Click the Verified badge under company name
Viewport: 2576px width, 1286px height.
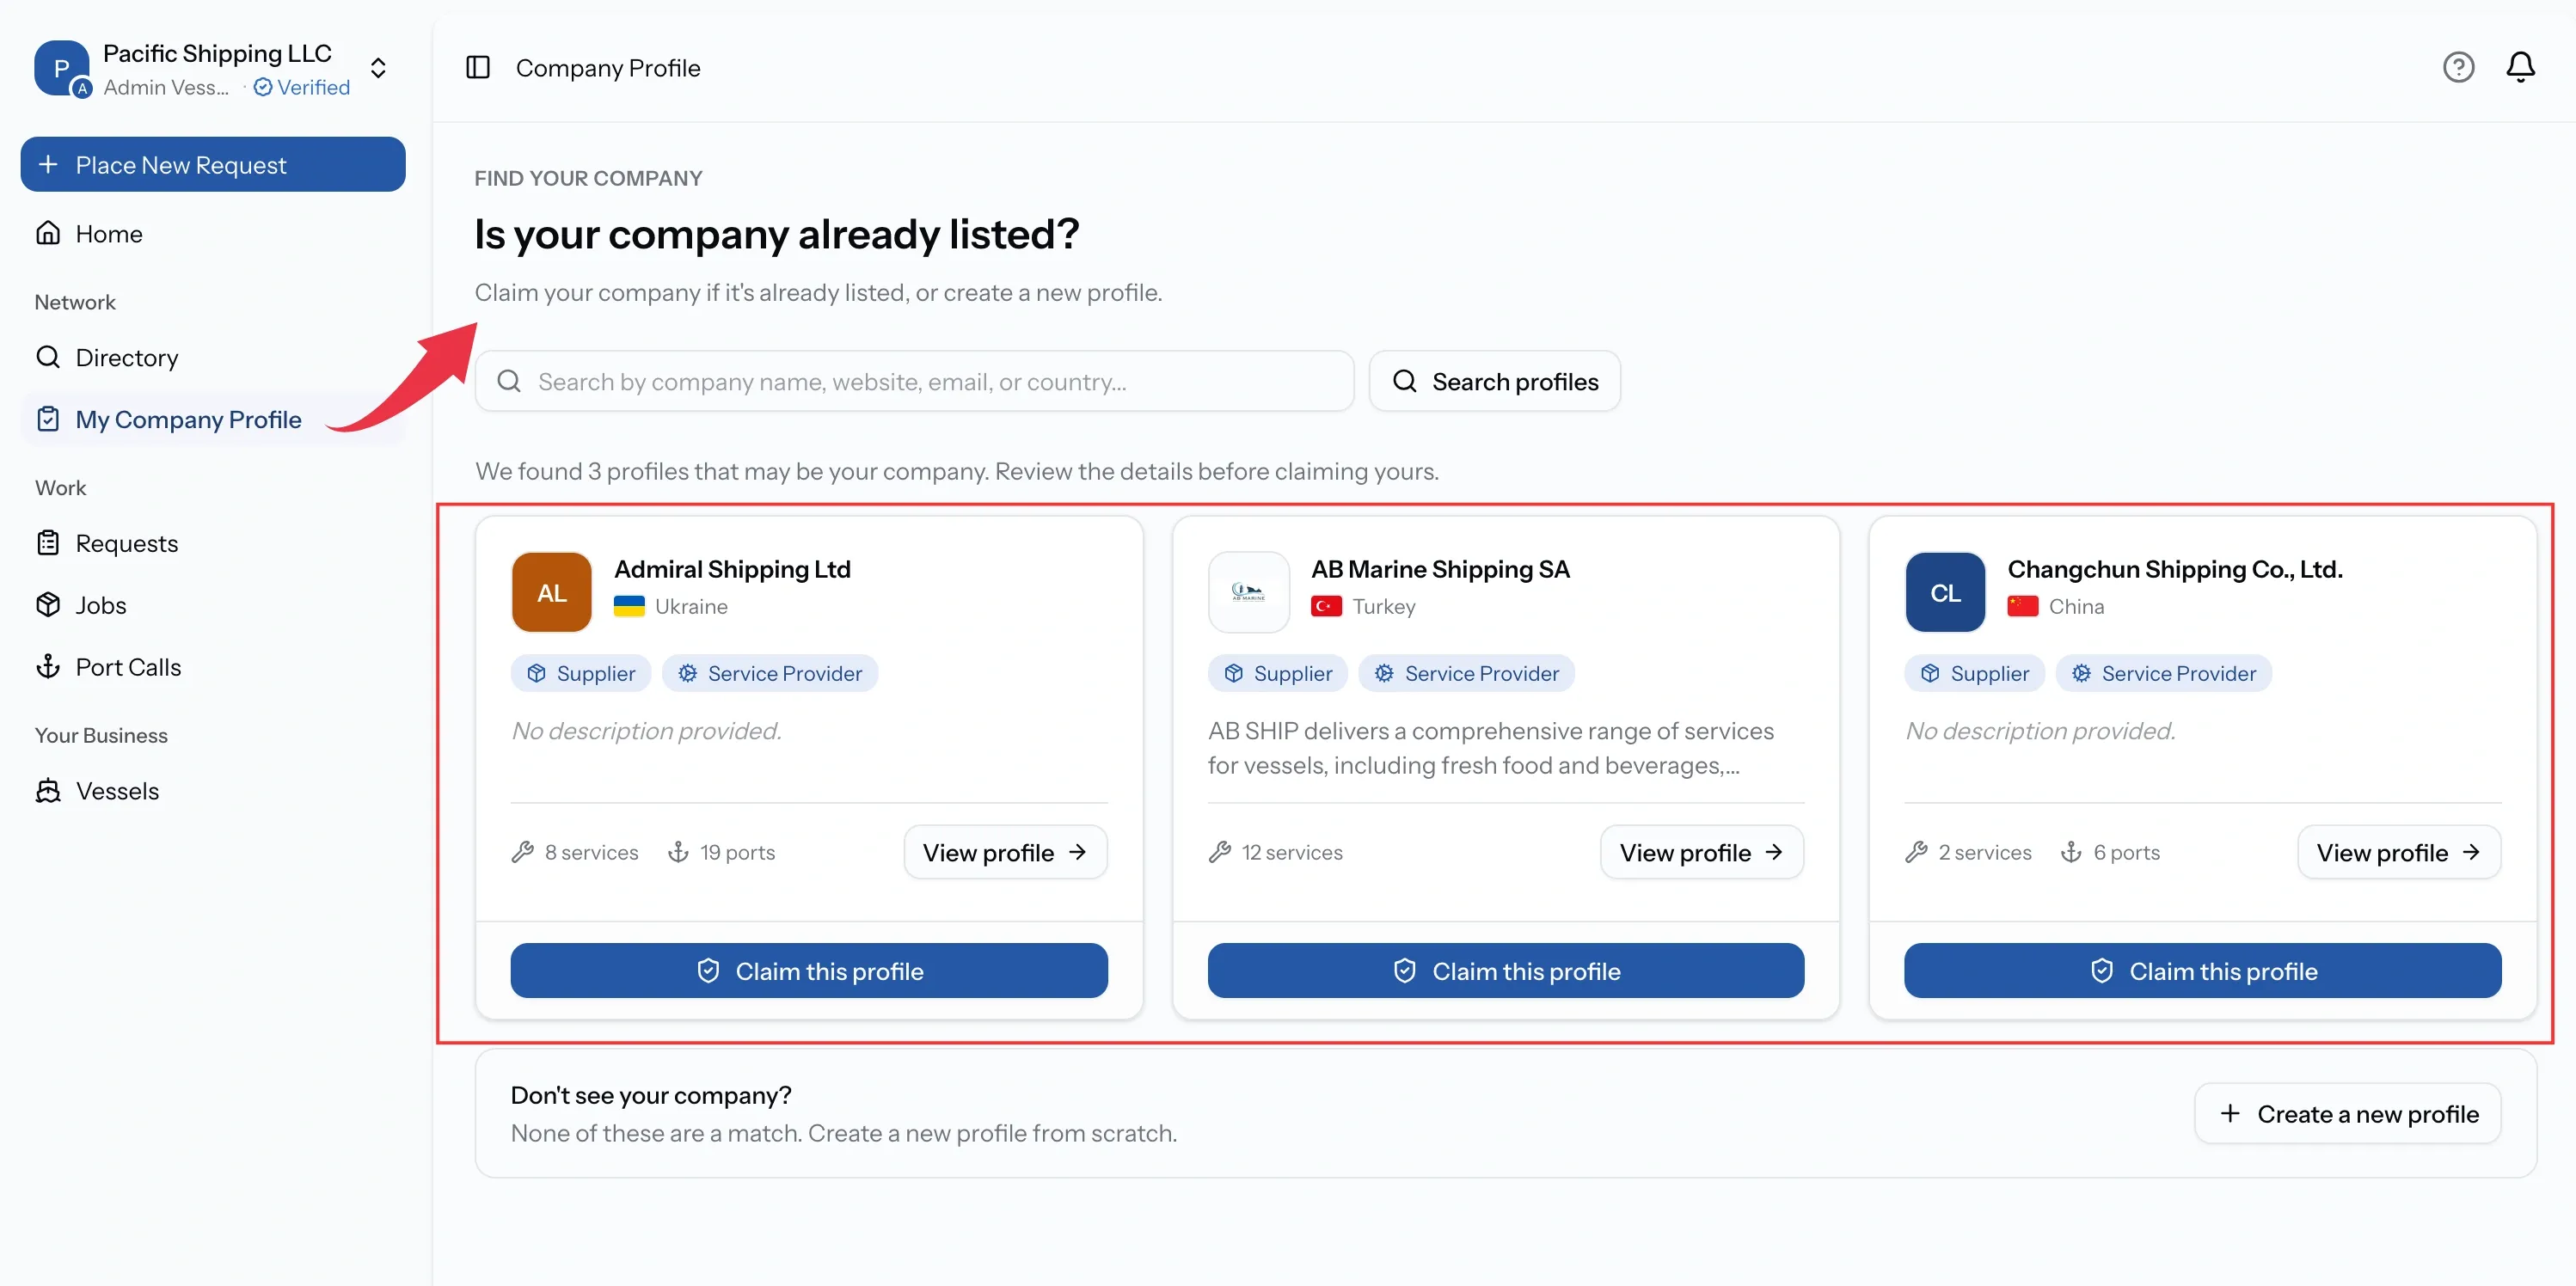coord(302,87)
